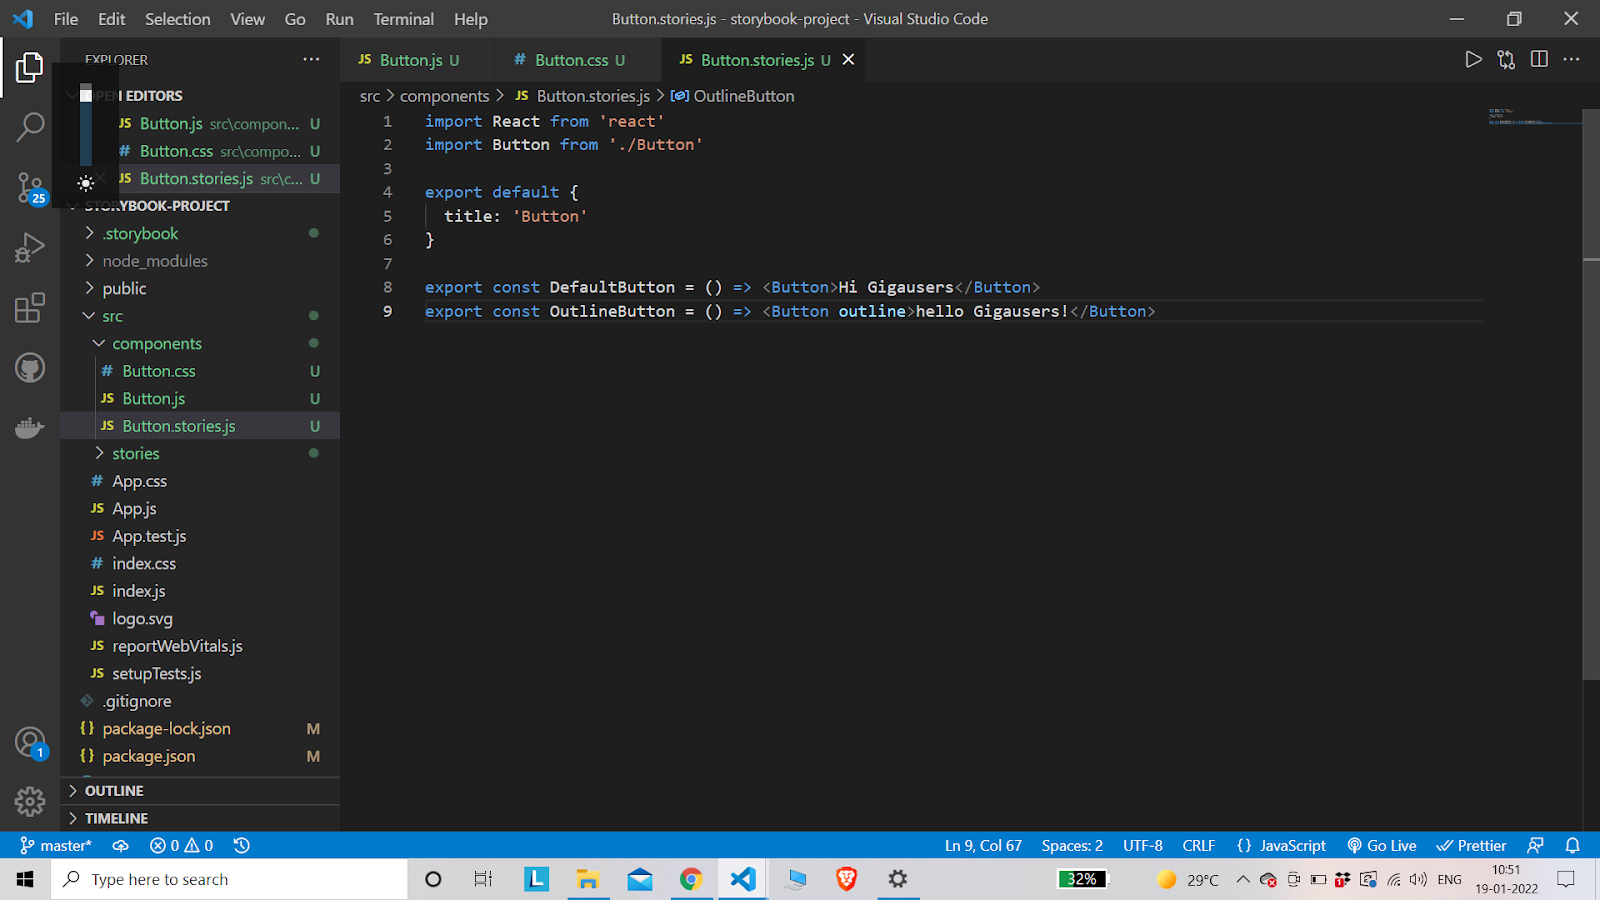Open the Run and Debug view
This screenshot has height=900, width=1600.
click(30, 247)
